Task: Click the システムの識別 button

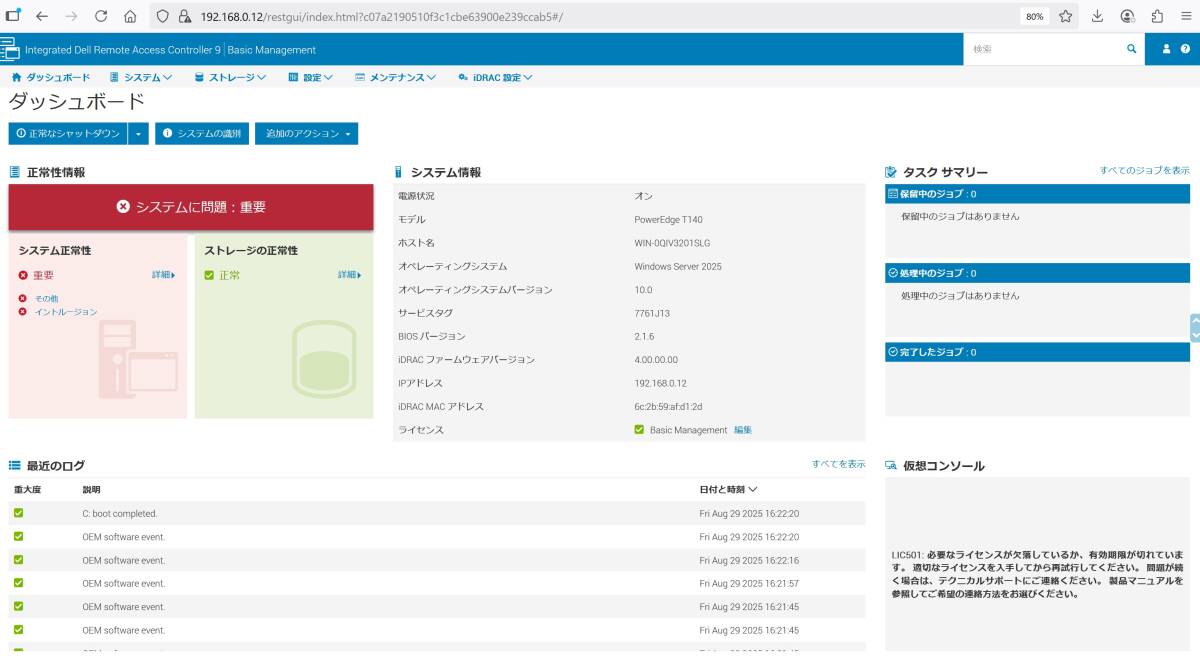Action: tap(201, 133)
